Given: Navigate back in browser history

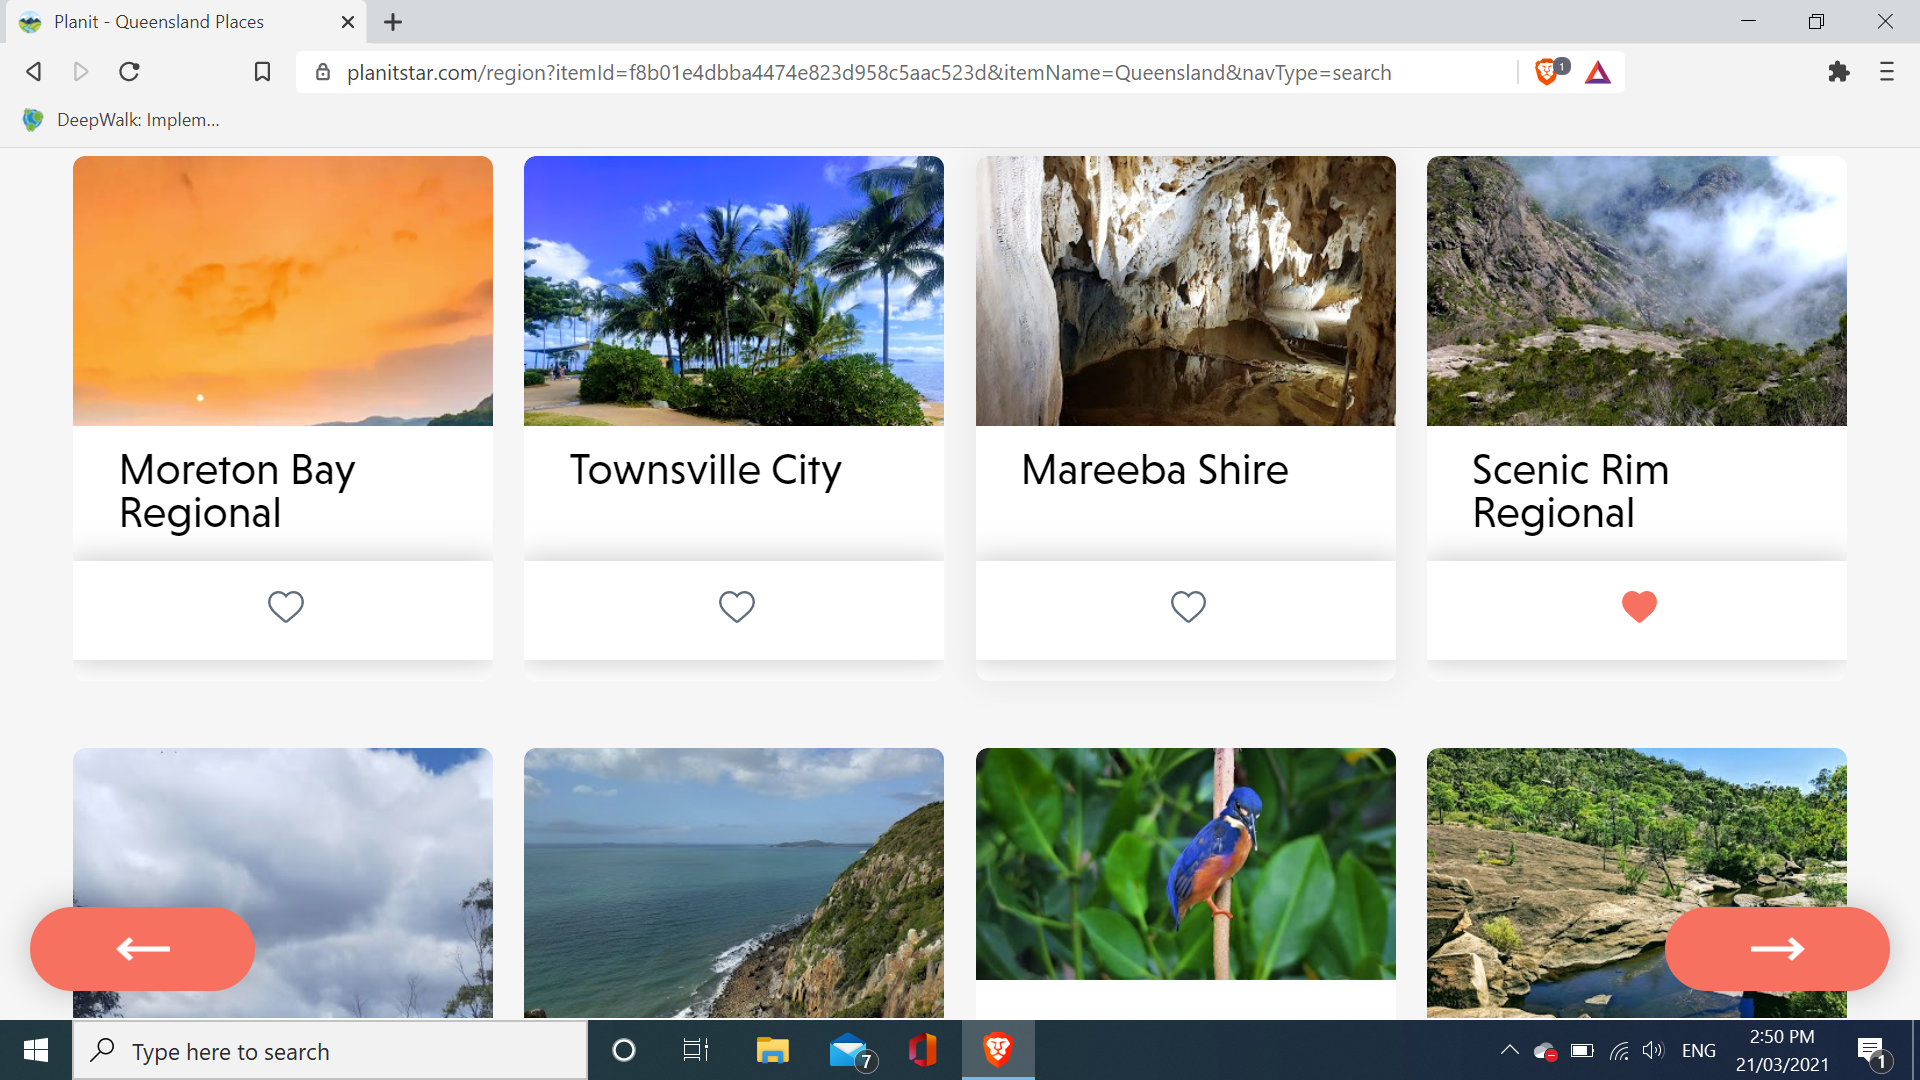Looking at the screenshot, I should [x=34, y=72].
